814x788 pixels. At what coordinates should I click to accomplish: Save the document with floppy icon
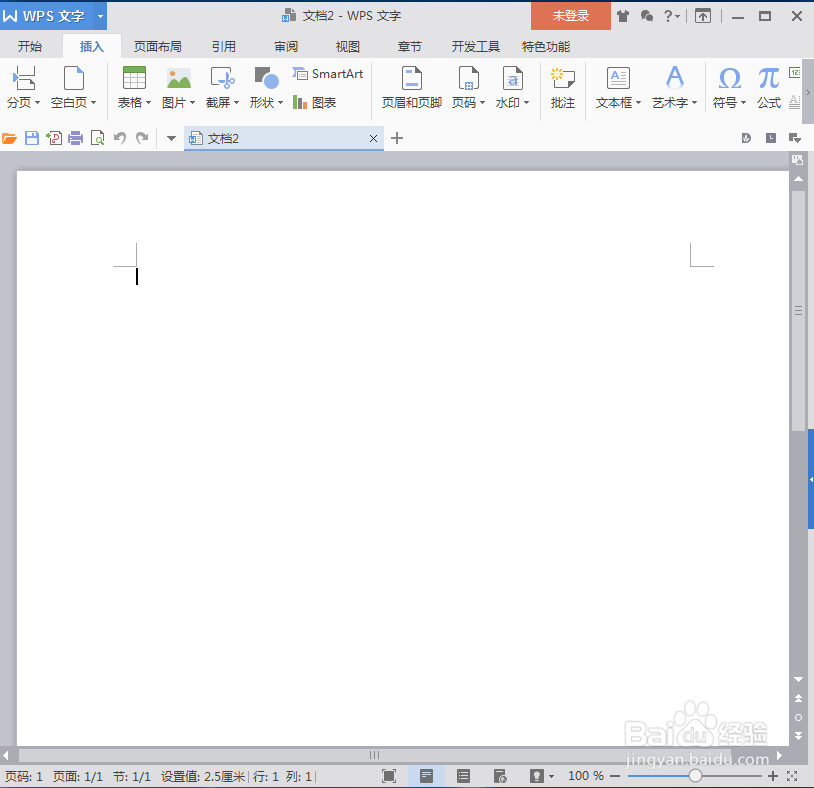click(x=32, y=138)
